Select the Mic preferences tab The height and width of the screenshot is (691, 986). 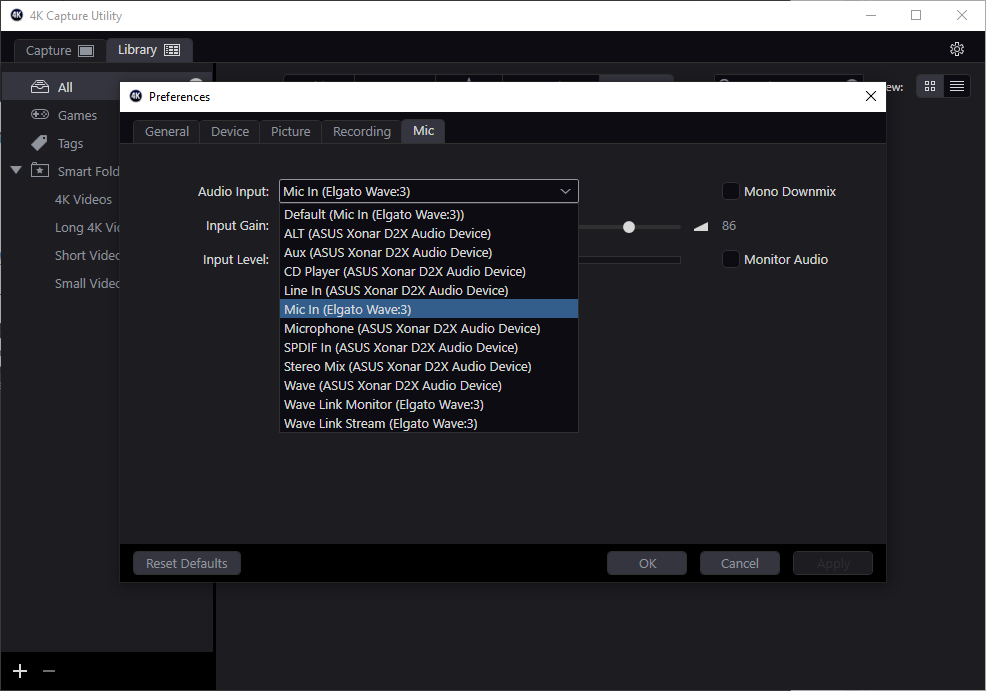[x=423, y=131]
